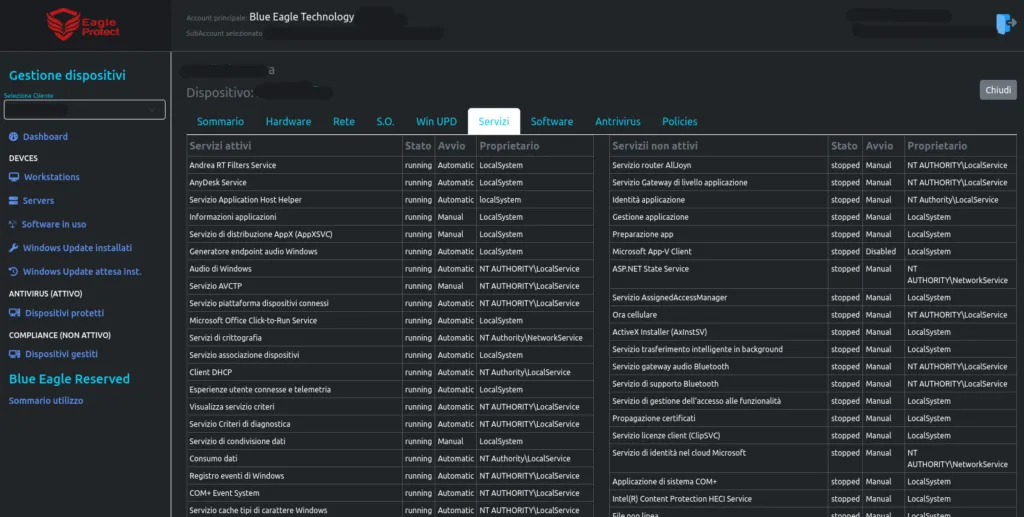Select Esperienze utente connesse e telemetria
This screenshot has width=1024, height=517.
pyautogui.click(x=390, y=390)
